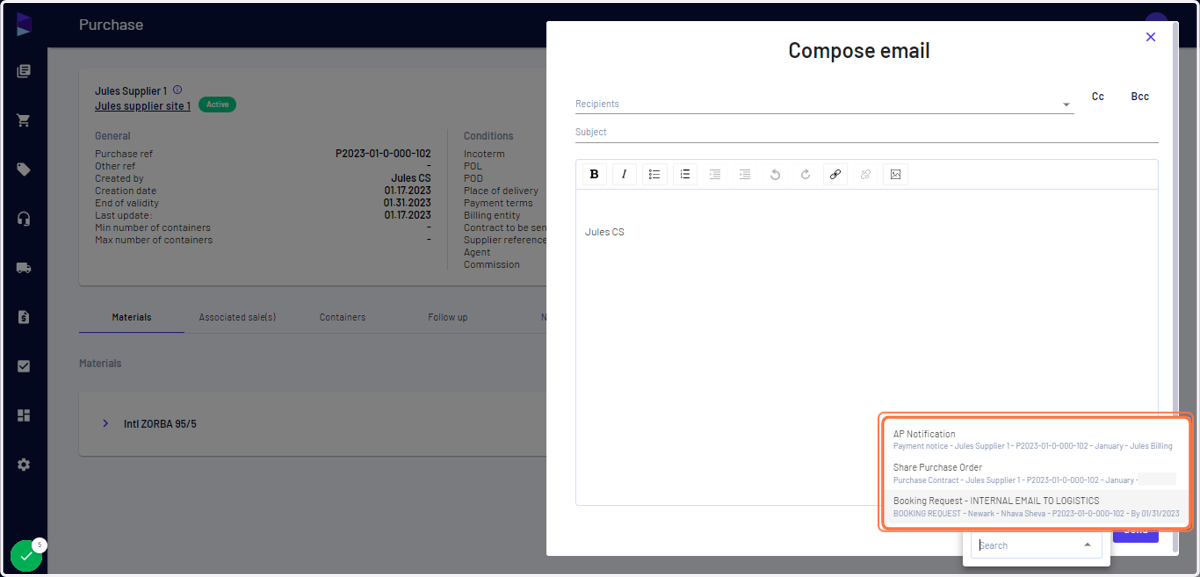Click the Subject input field

coord(866,132)
